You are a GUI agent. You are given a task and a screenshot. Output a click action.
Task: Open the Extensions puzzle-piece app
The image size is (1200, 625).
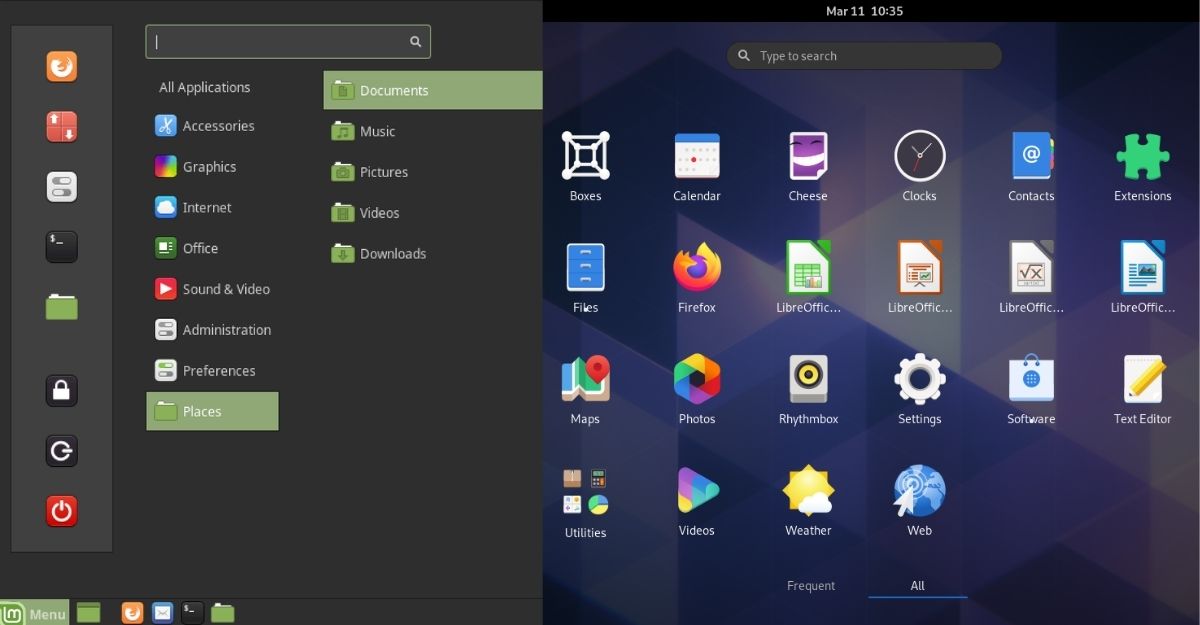point(1142,167)
